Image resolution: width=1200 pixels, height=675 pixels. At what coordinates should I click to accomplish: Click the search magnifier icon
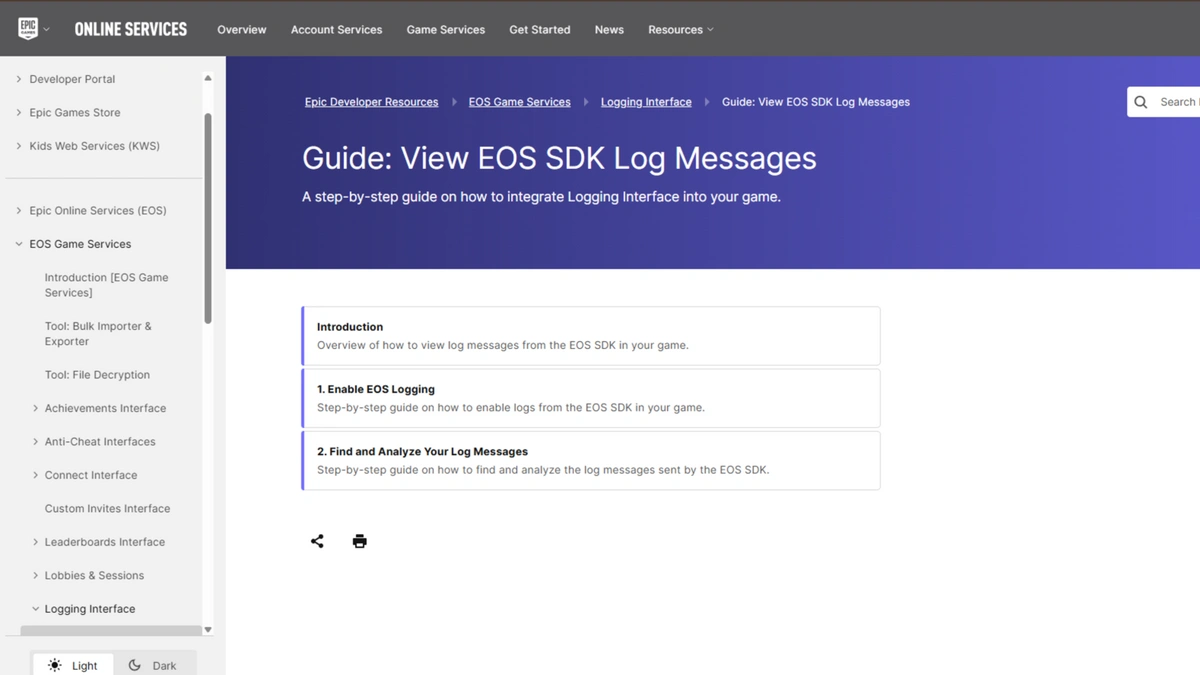coord(1141,102)
